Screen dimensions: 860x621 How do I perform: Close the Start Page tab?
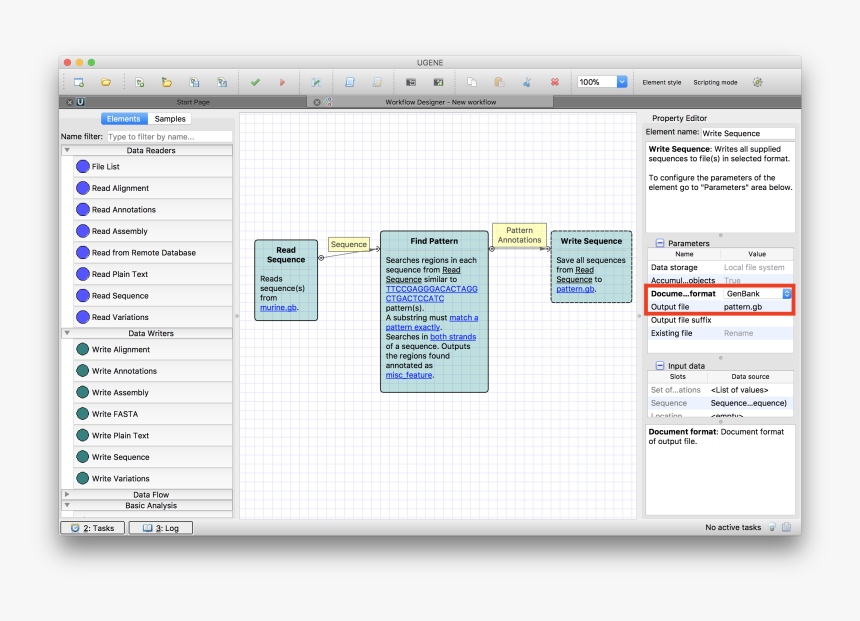[x=70, y=102]
